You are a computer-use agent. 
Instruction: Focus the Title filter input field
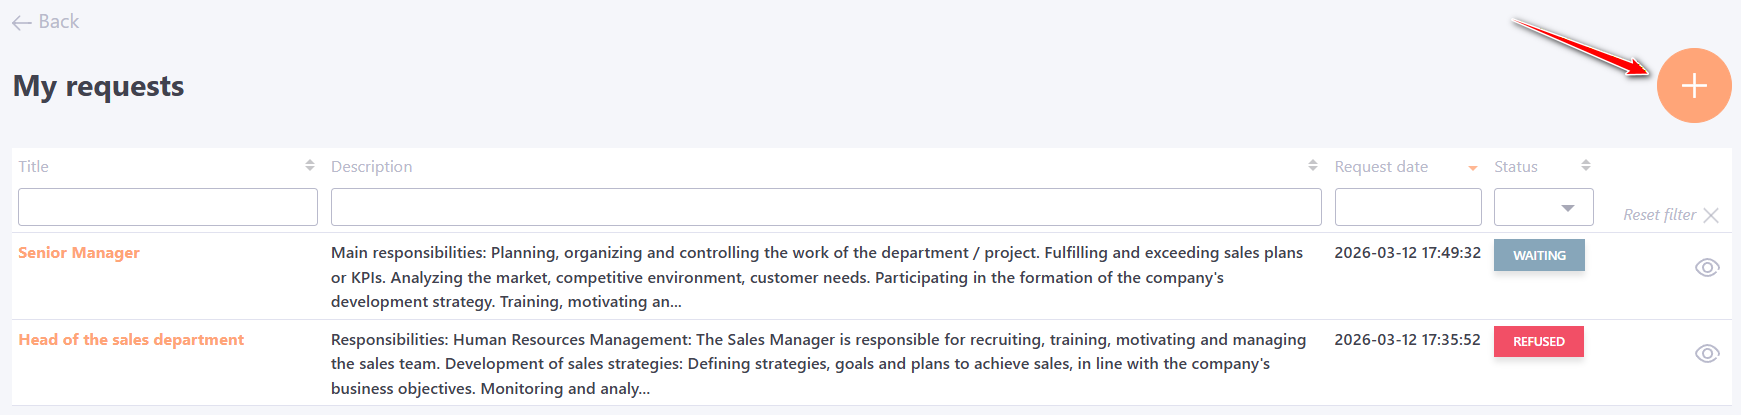point(168,207)
